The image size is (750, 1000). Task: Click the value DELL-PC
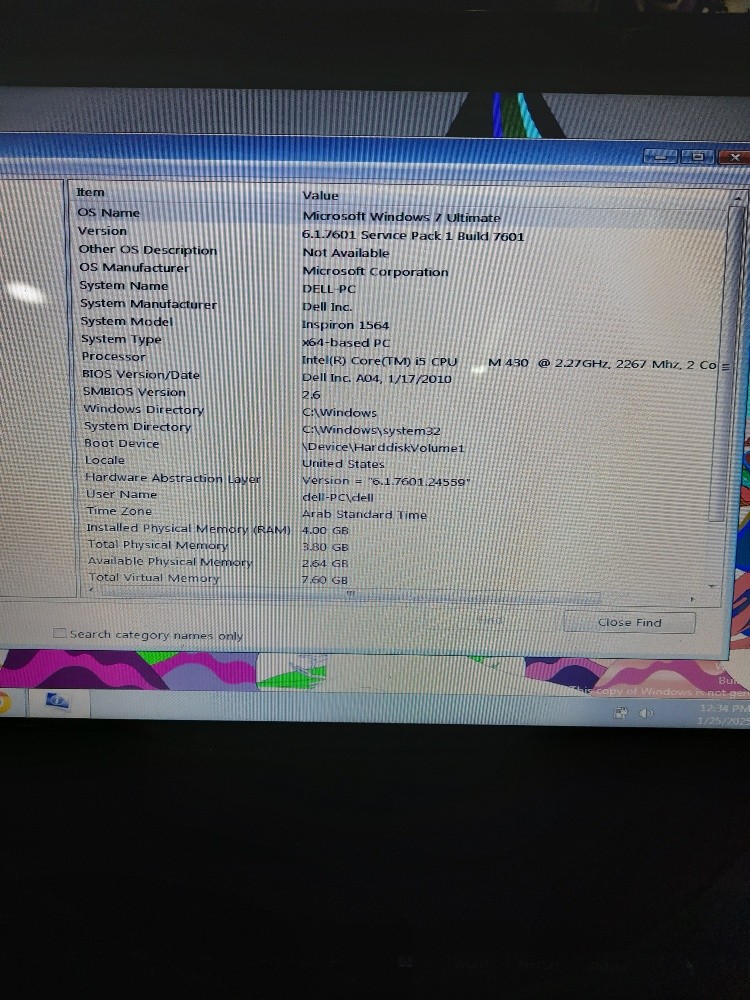pos(328,289)
